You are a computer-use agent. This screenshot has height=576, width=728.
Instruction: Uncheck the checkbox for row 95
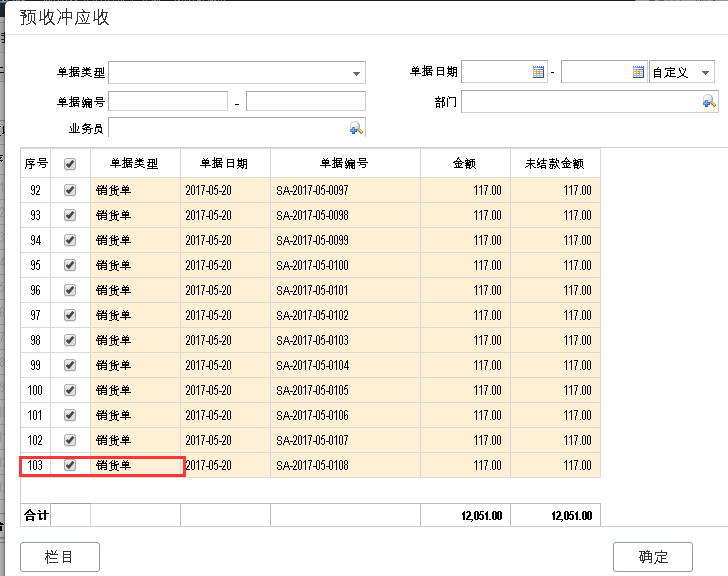tap(70, 265)
